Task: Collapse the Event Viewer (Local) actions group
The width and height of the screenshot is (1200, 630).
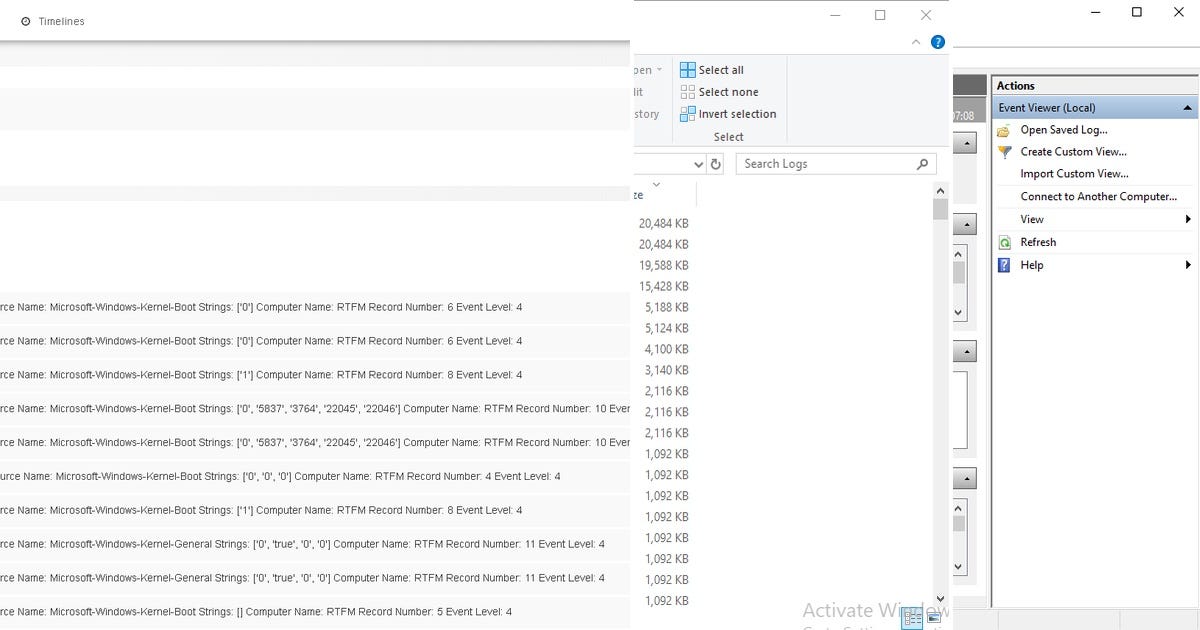Action: [x=1187, y=108]
